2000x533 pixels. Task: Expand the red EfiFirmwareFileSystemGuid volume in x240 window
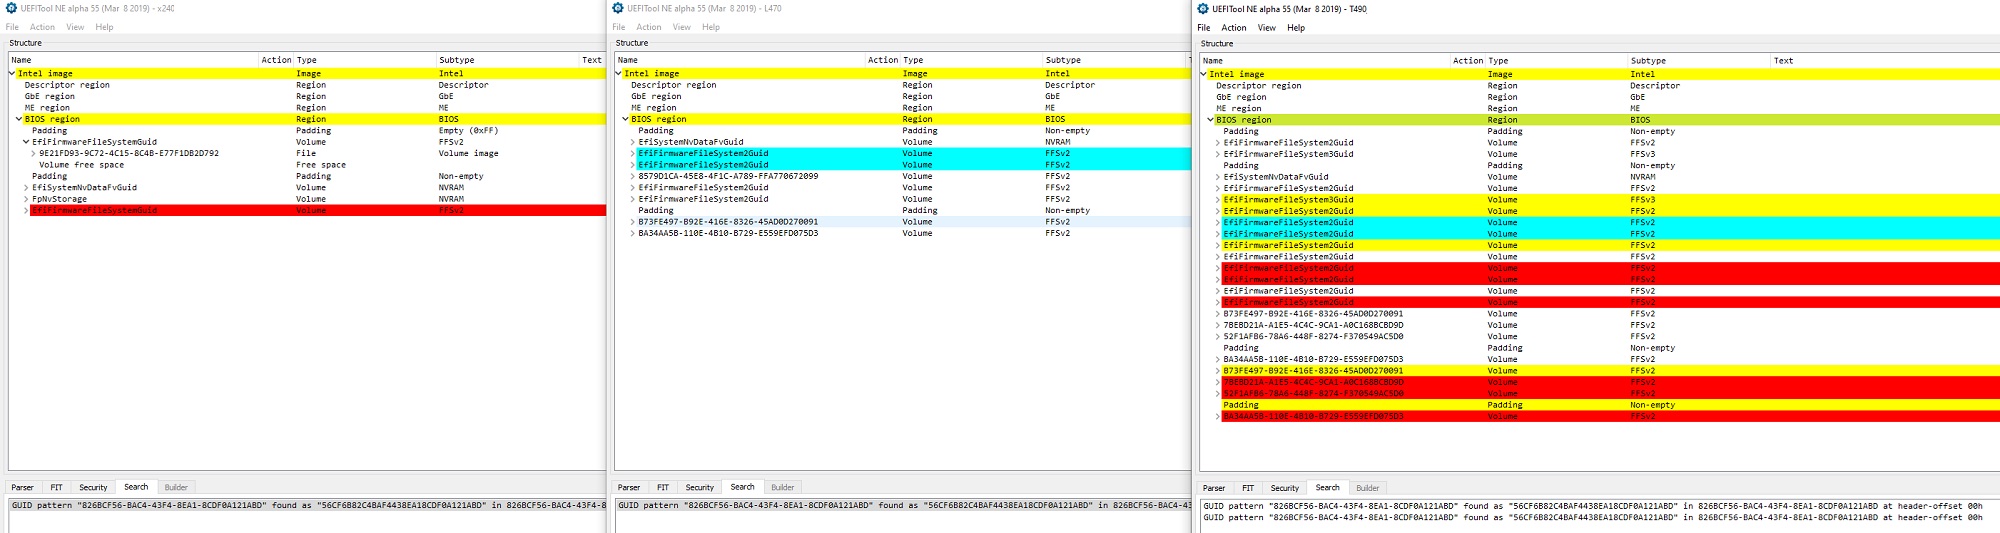[x=26, y=210]
